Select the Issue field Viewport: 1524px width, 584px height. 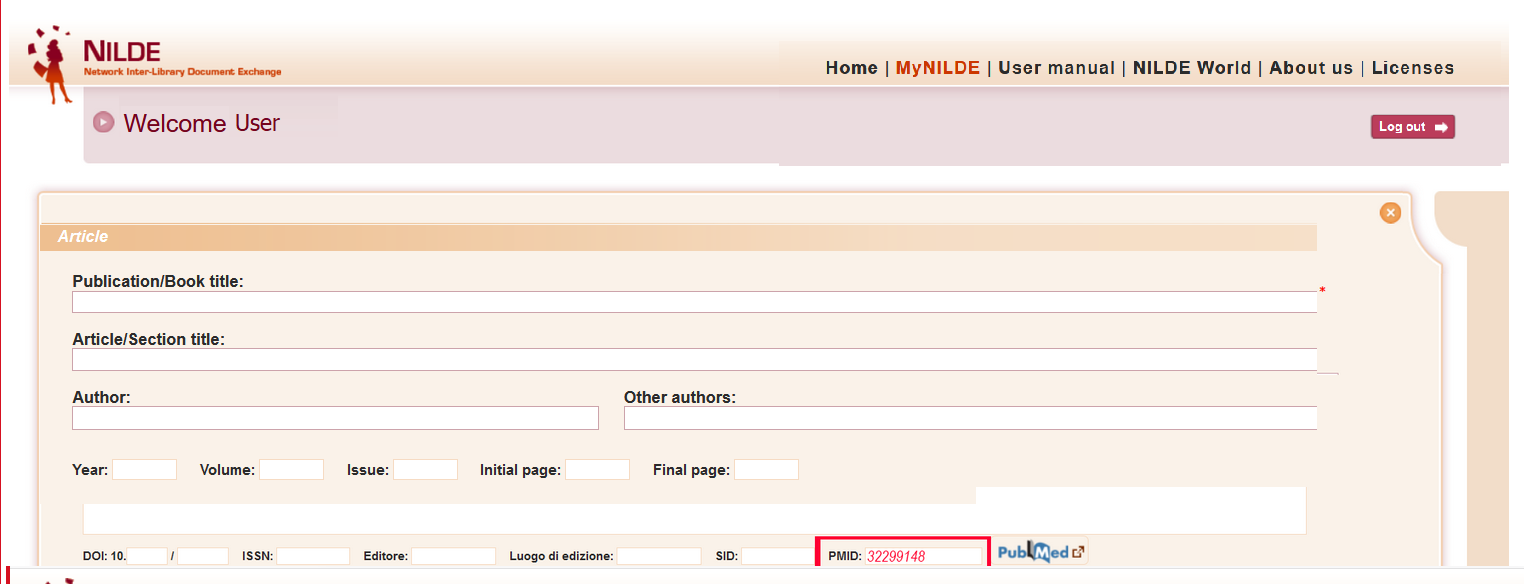tap(425, 470)
